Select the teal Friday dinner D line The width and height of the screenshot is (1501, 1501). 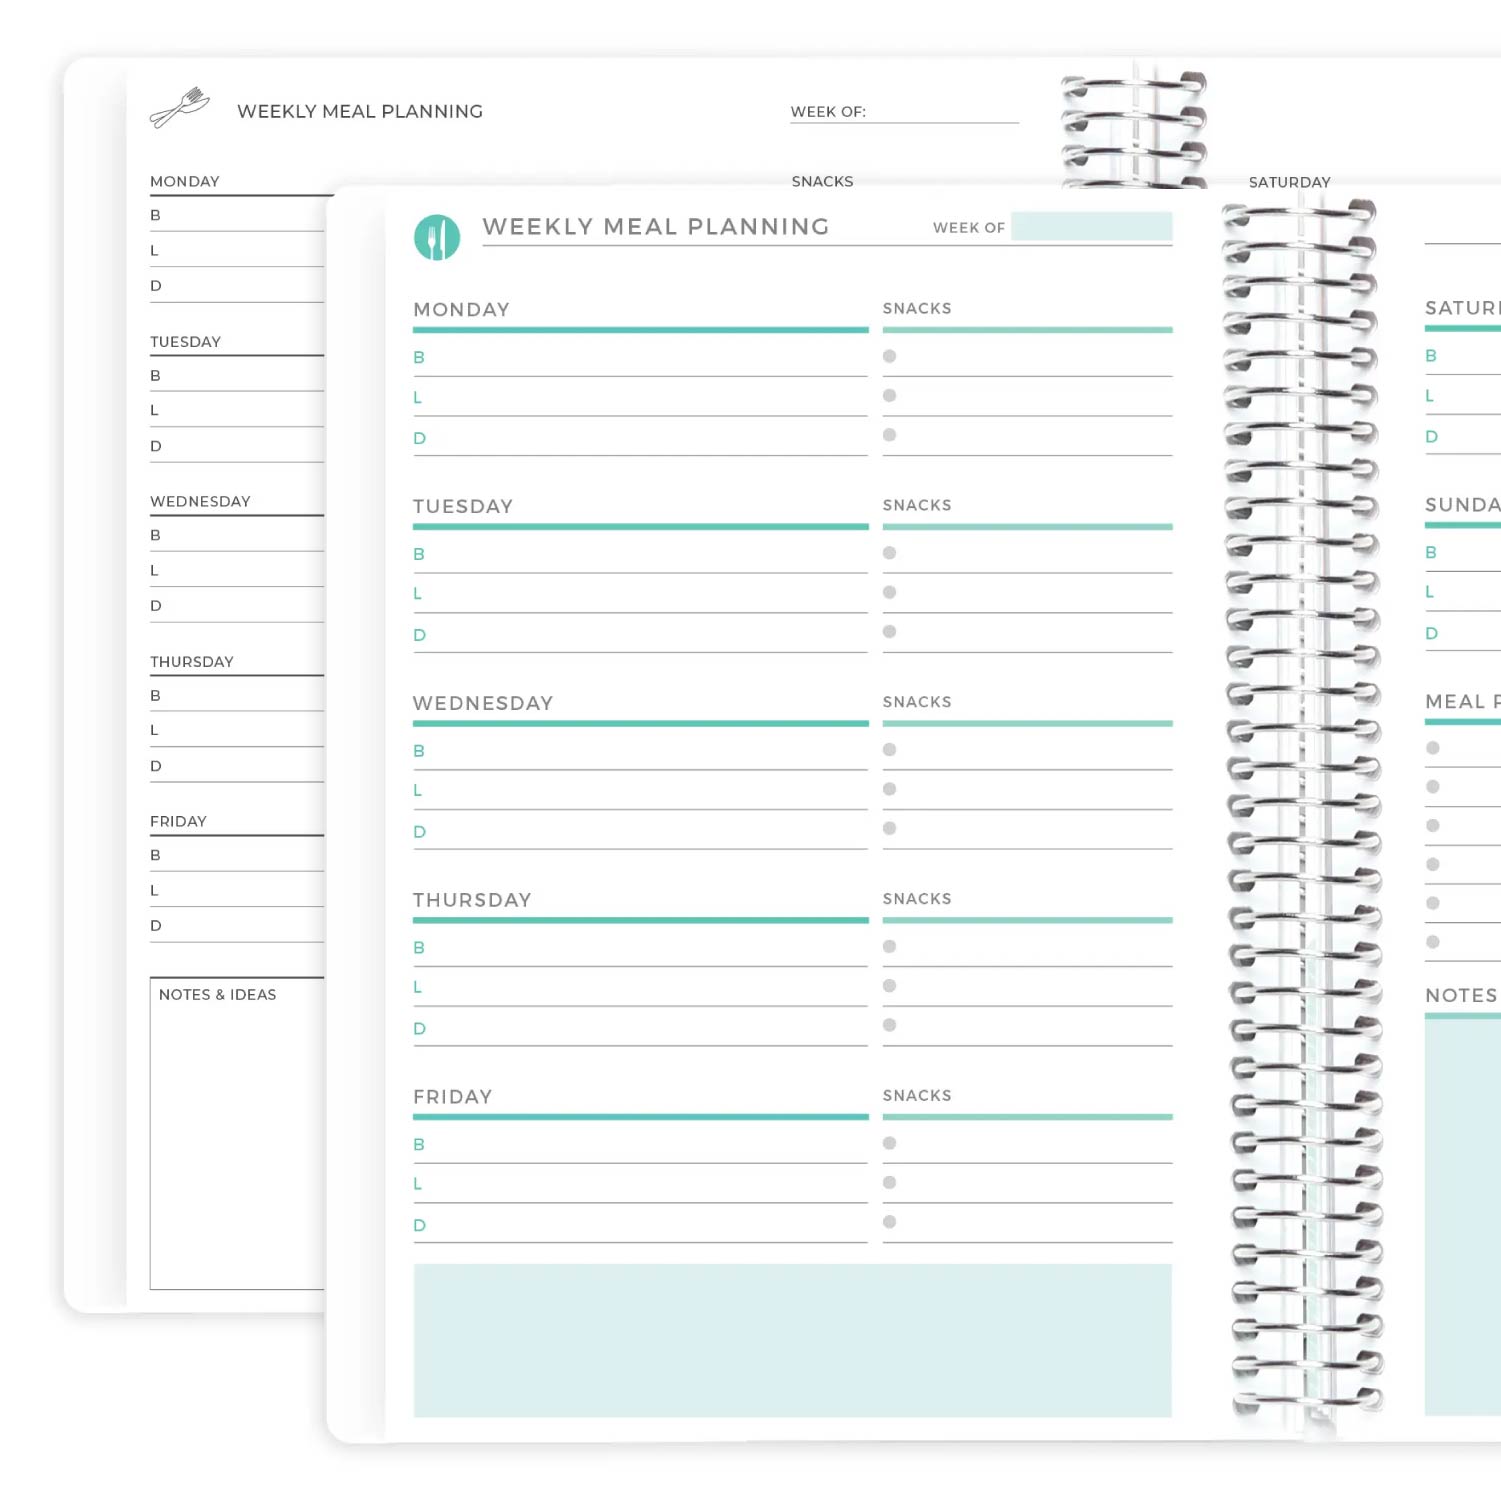(640, 1227)
